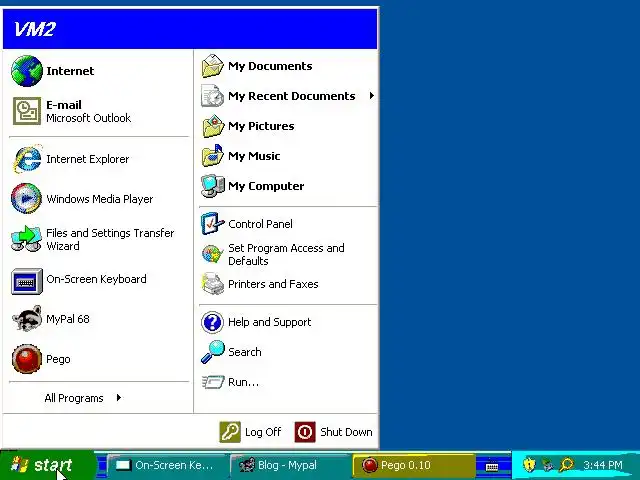Open Set Program Access and Defaults icon
The height and width of the screenshot is (480, 640).
click(x=213, y=254)
